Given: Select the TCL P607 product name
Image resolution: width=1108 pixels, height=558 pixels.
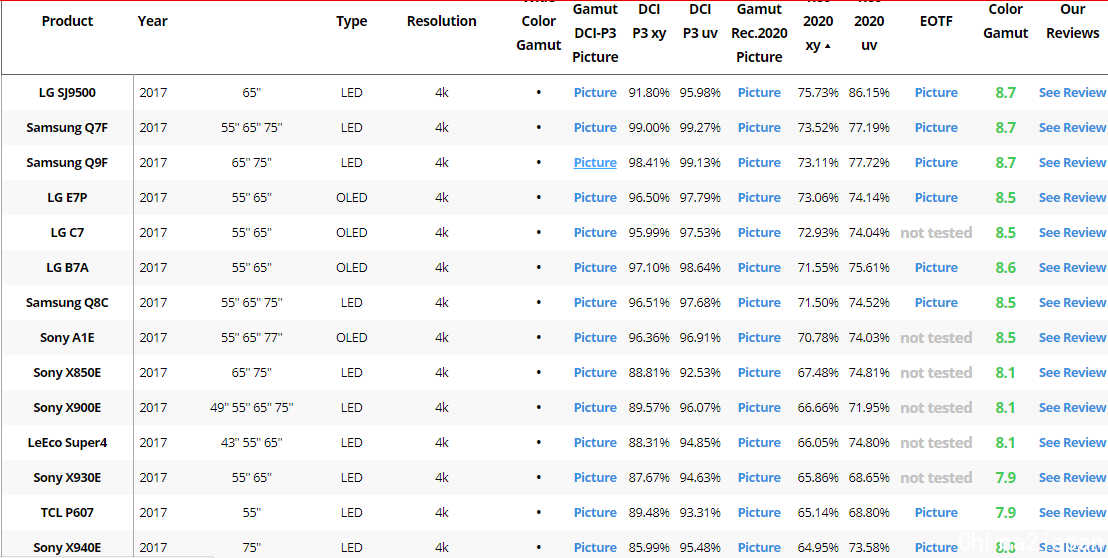Looking at the screenshot, I should (67, 513).
